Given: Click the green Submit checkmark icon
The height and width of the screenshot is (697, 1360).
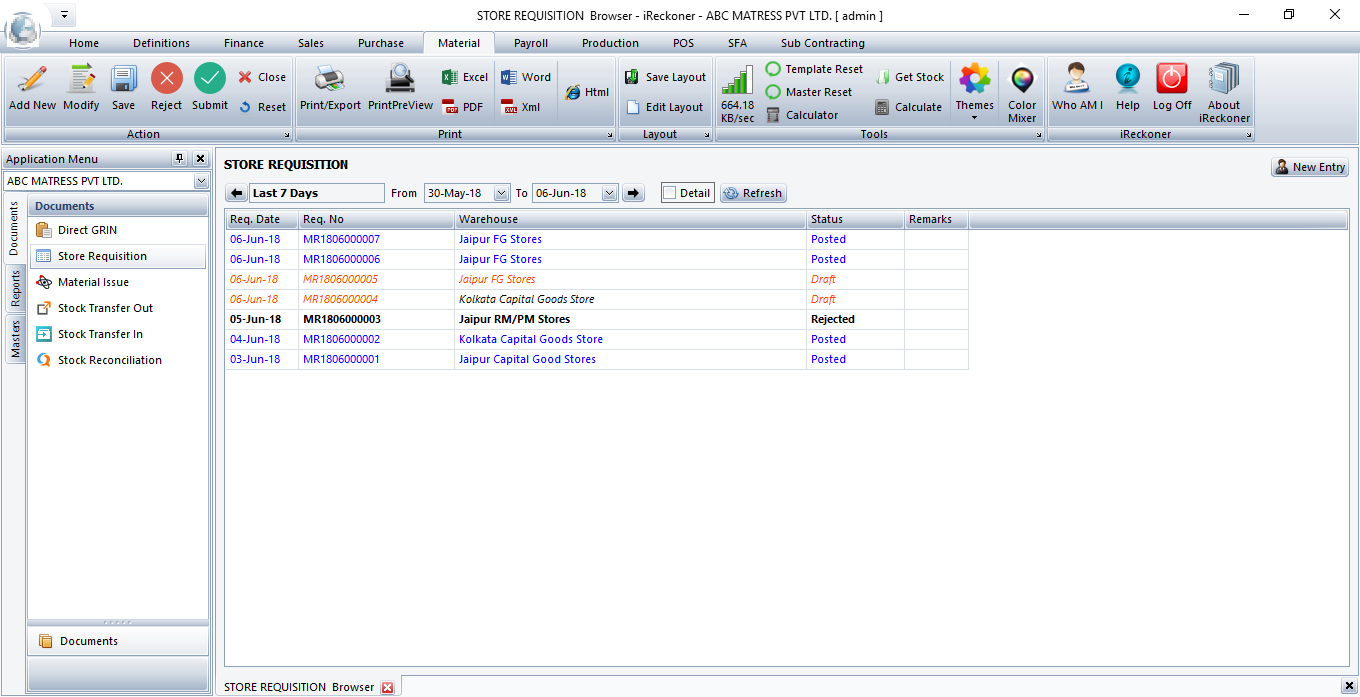Looking at the screenshot, I should tap(210, 80).
